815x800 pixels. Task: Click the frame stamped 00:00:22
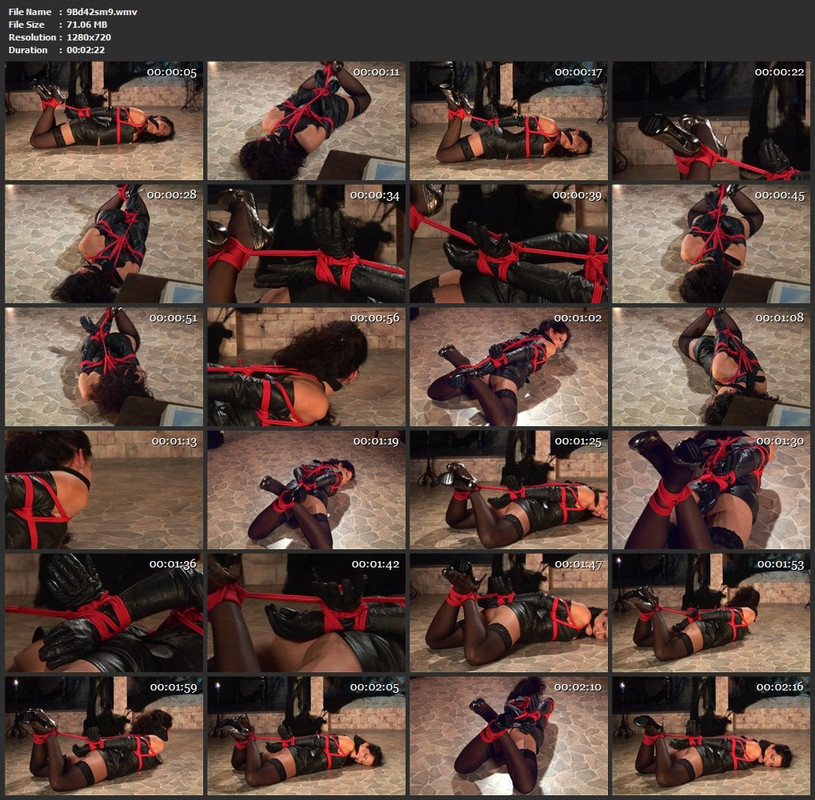click(711, 121)
